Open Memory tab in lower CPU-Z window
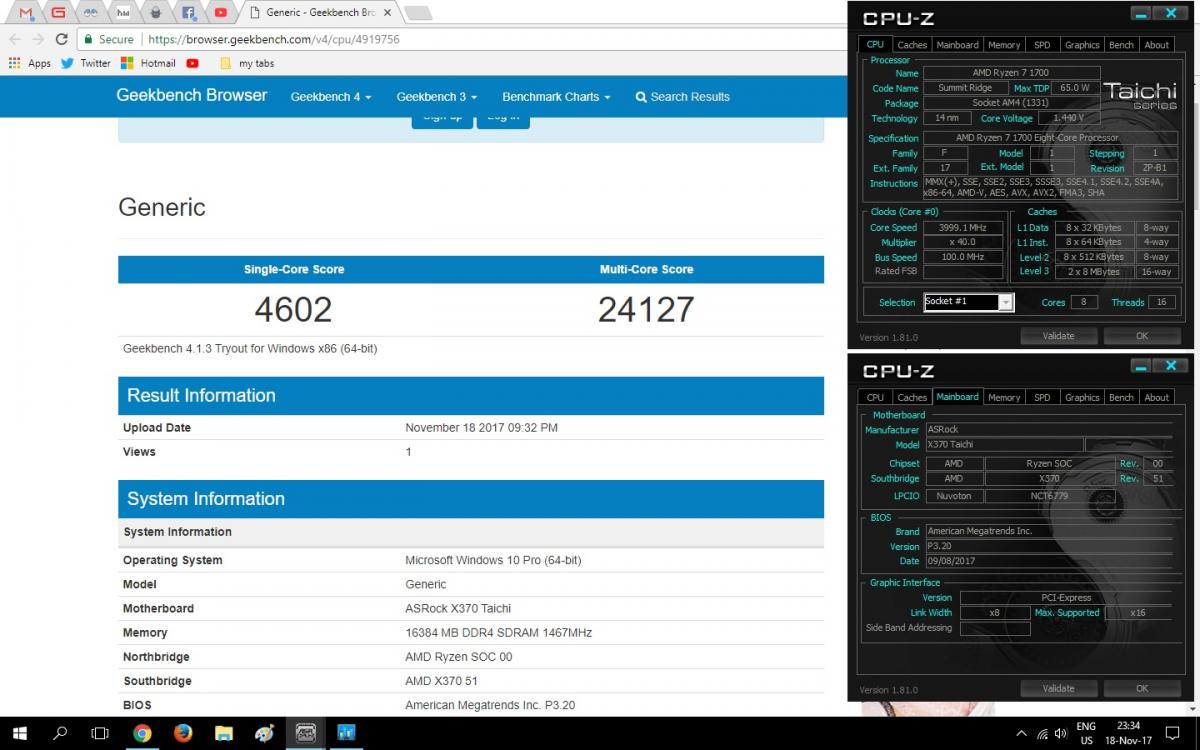Viewport: 1200px width, 750px height. [x=1004, y=397]
